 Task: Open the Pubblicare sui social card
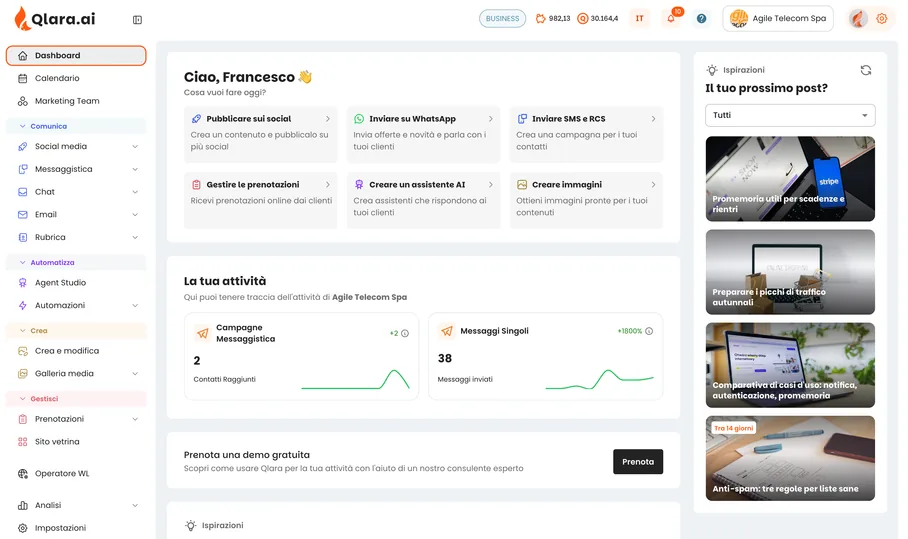pos(261,134)
